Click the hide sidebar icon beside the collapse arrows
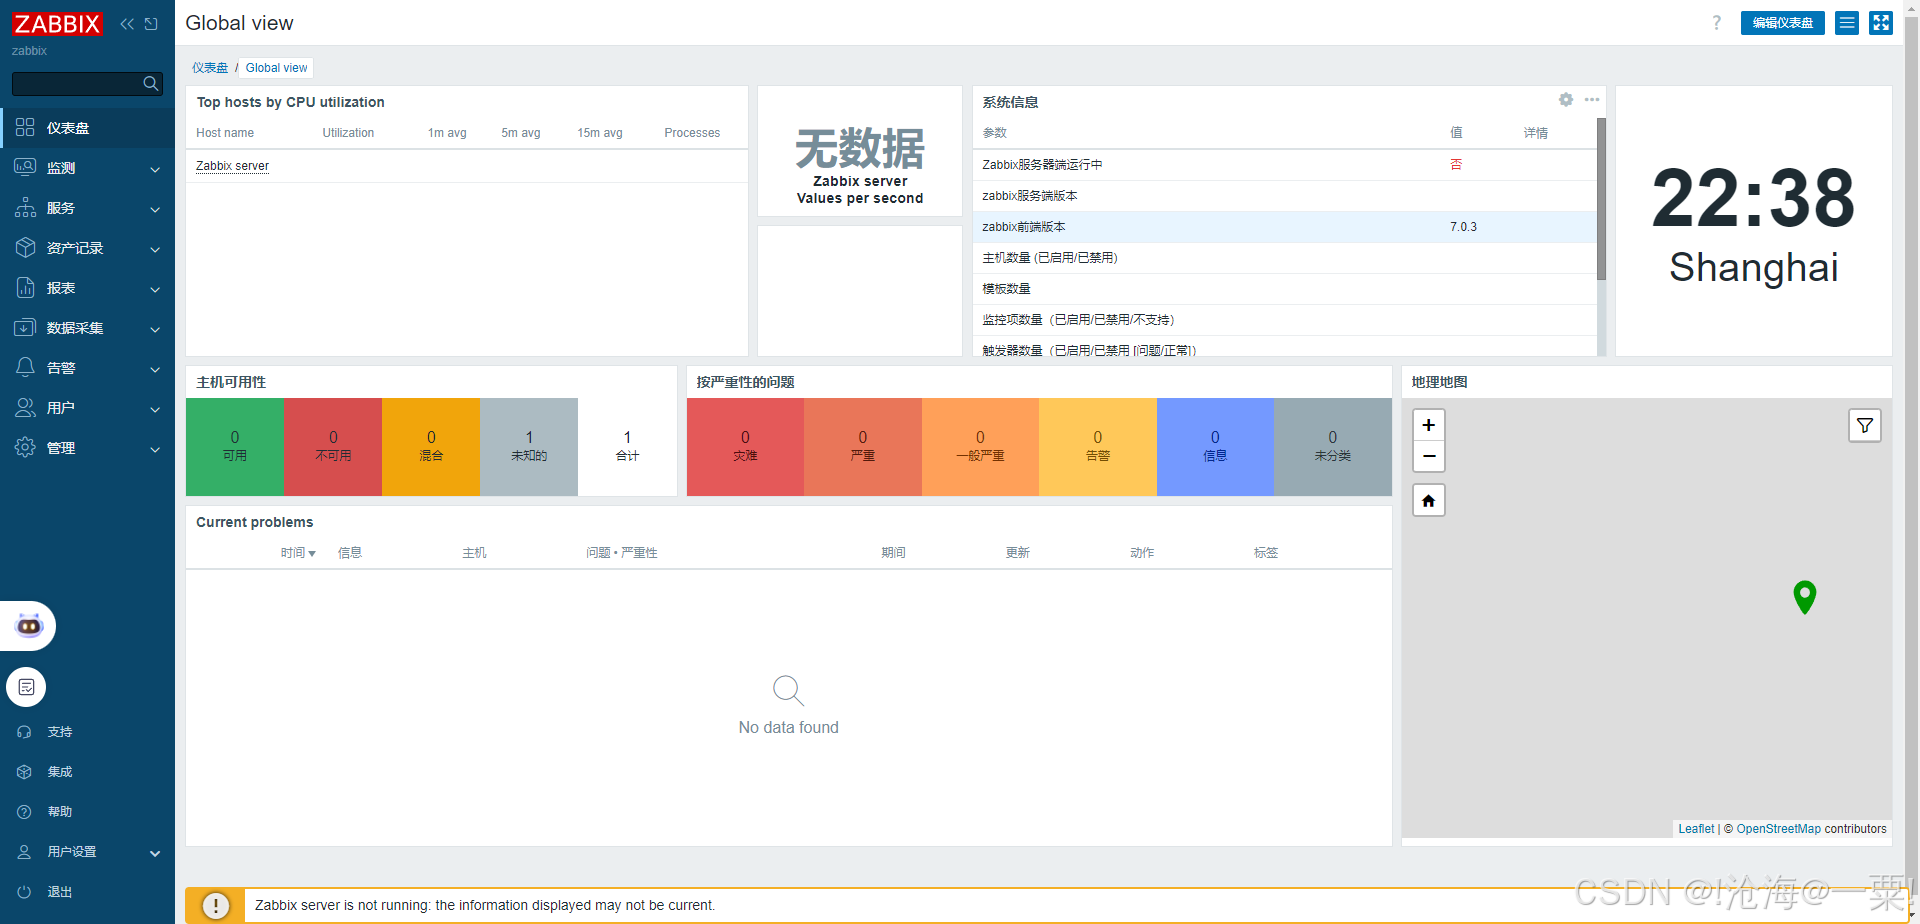 pyautogui.click(x=152, y=24)
